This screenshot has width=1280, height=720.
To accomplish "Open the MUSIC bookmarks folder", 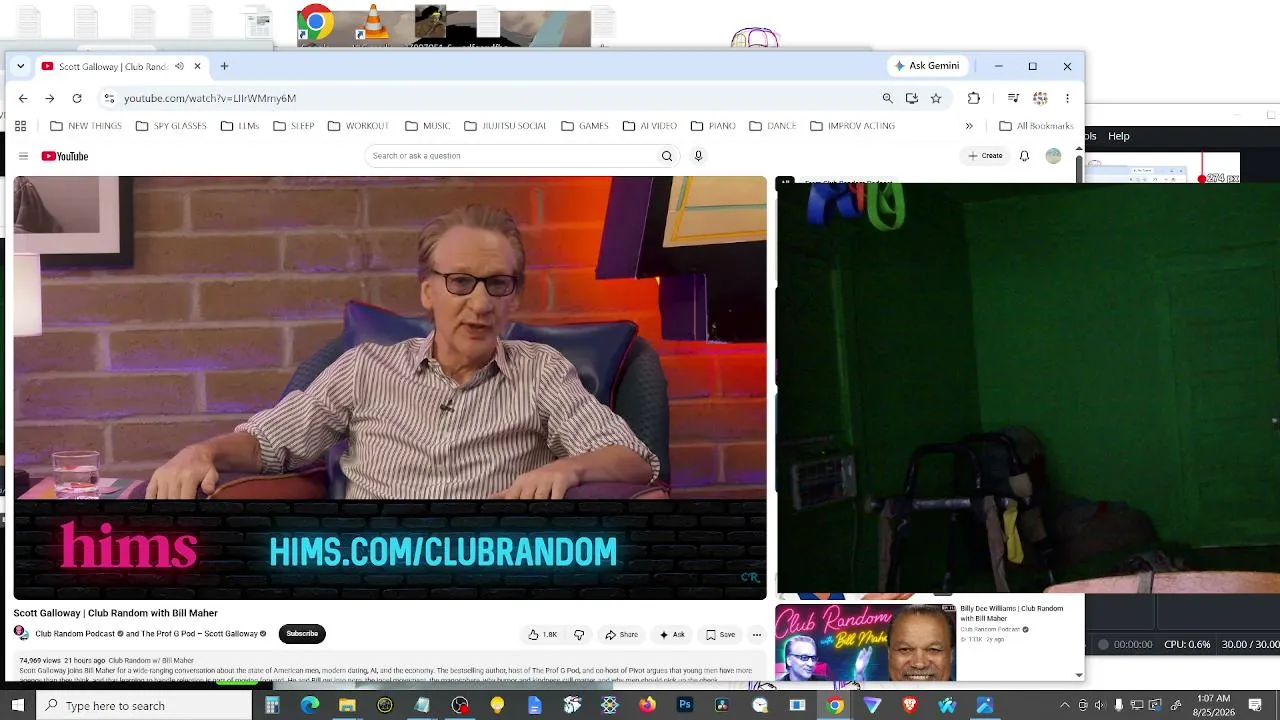I will 428,126.
